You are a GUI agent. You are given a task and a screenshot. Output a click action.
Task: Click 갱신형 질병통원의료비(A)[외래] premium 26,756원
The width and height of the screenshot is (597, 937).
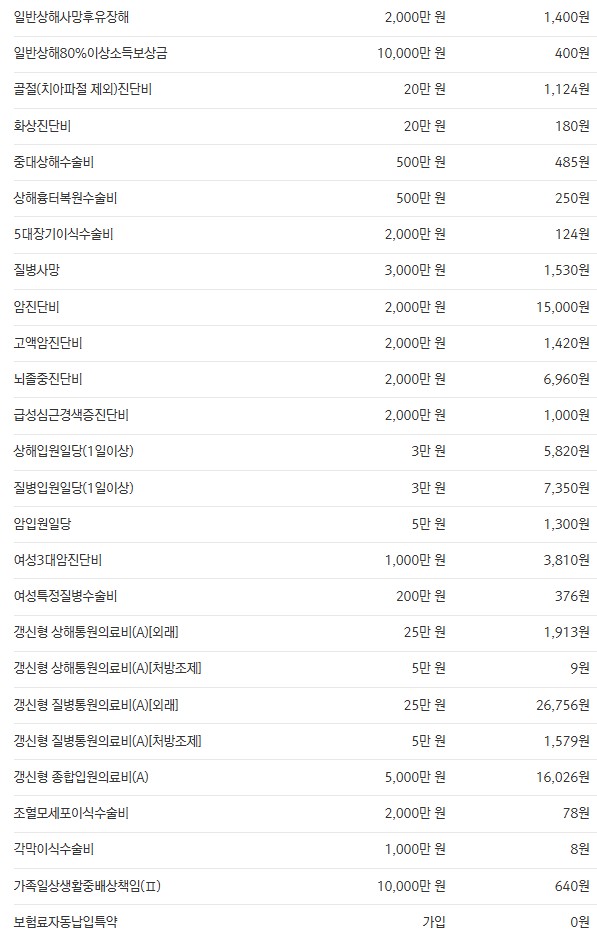(562, 705)
